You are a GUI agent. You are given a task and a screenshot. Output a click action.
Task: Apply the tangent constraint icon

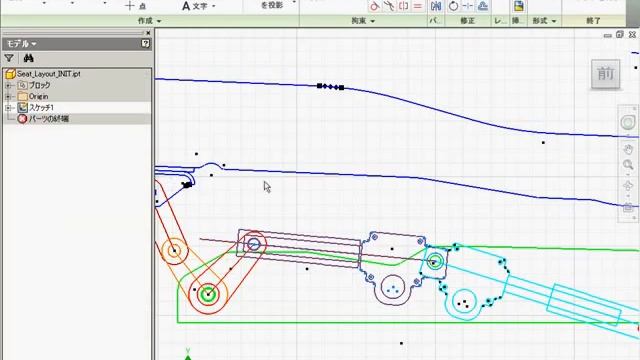374,6
